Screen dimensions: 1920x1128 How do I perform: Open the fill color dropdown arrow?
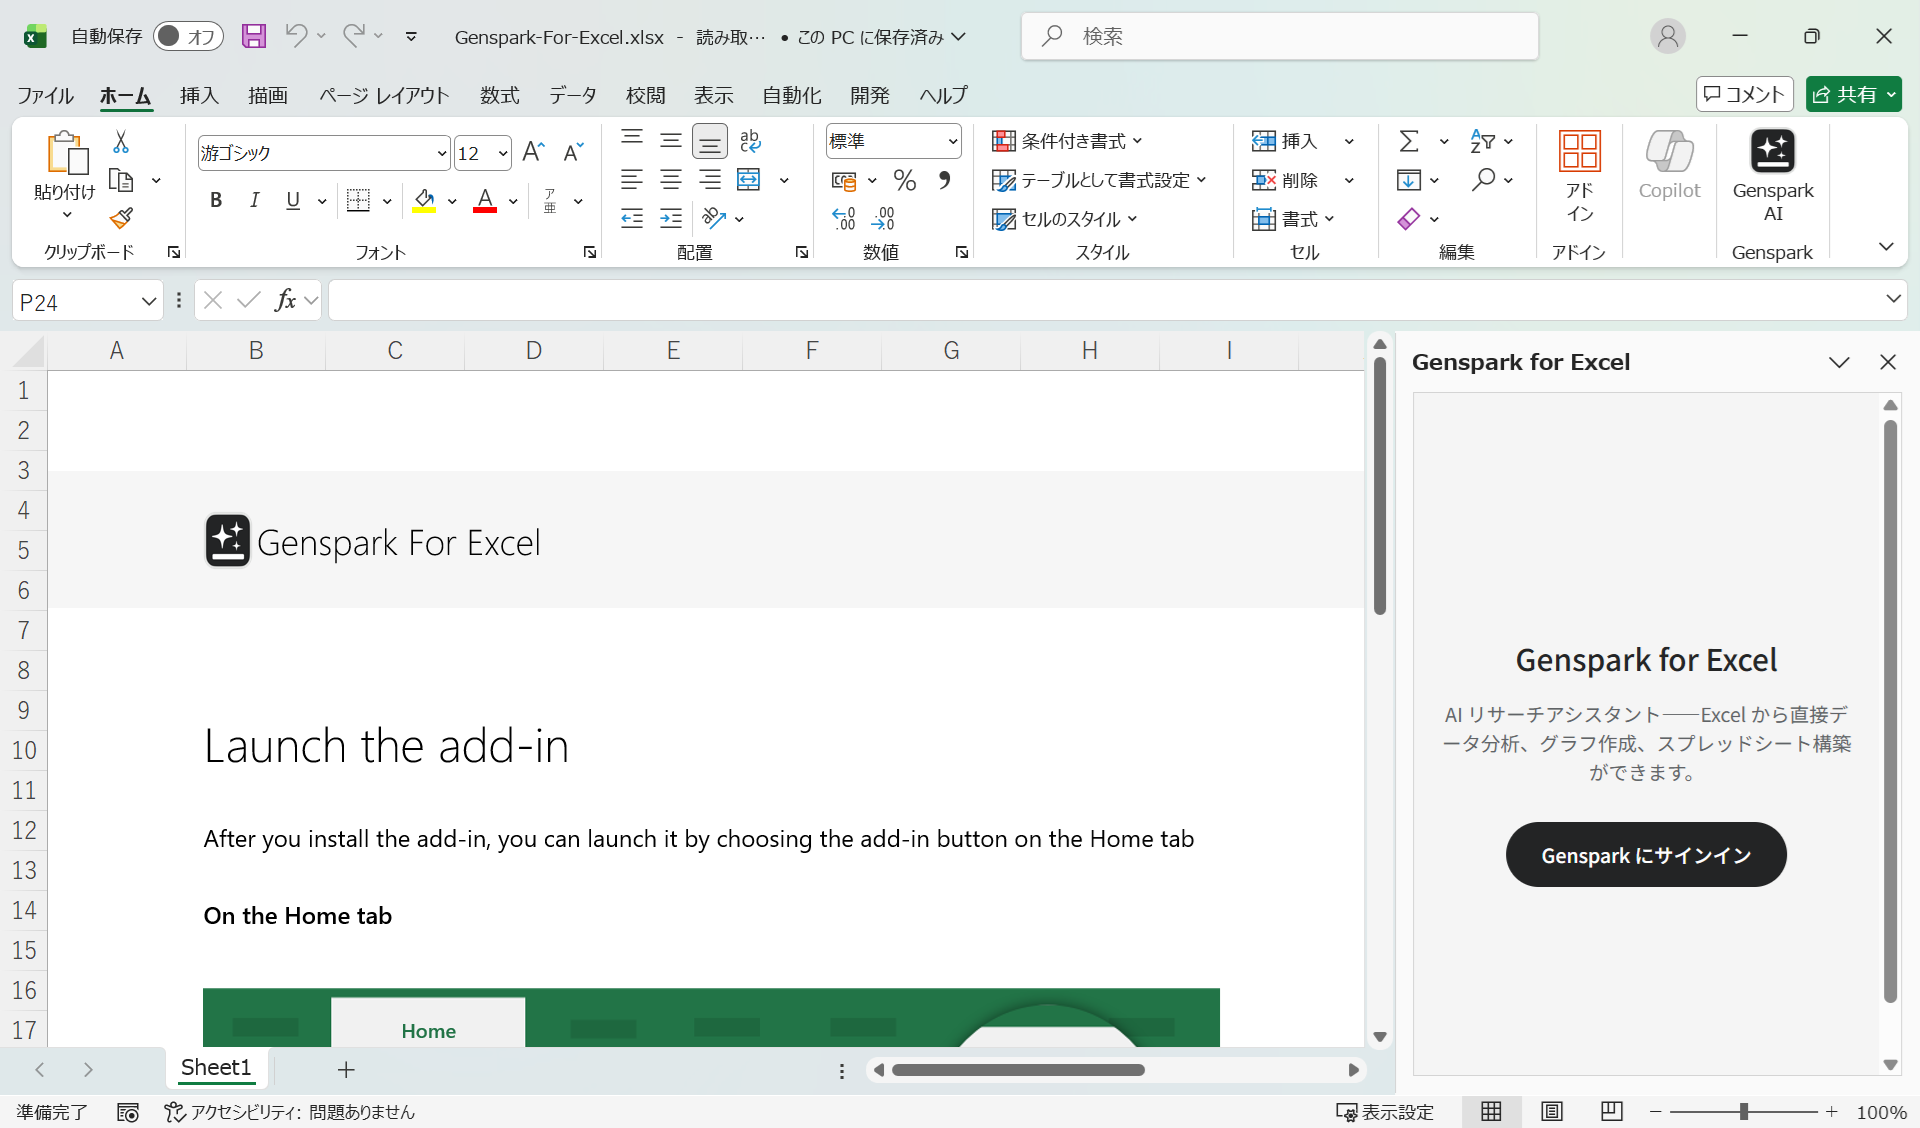(x=452, y=200)
